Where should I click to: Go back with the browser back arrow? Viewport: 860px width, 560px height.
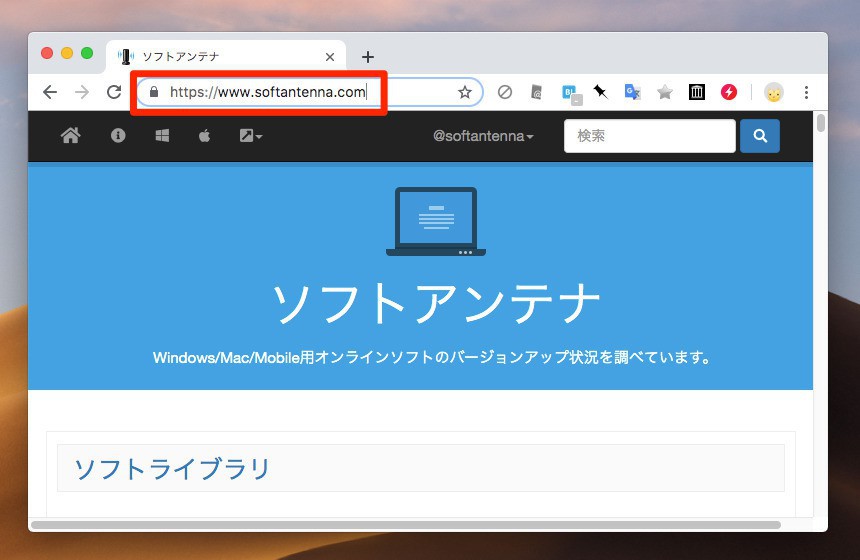(50, 92)
